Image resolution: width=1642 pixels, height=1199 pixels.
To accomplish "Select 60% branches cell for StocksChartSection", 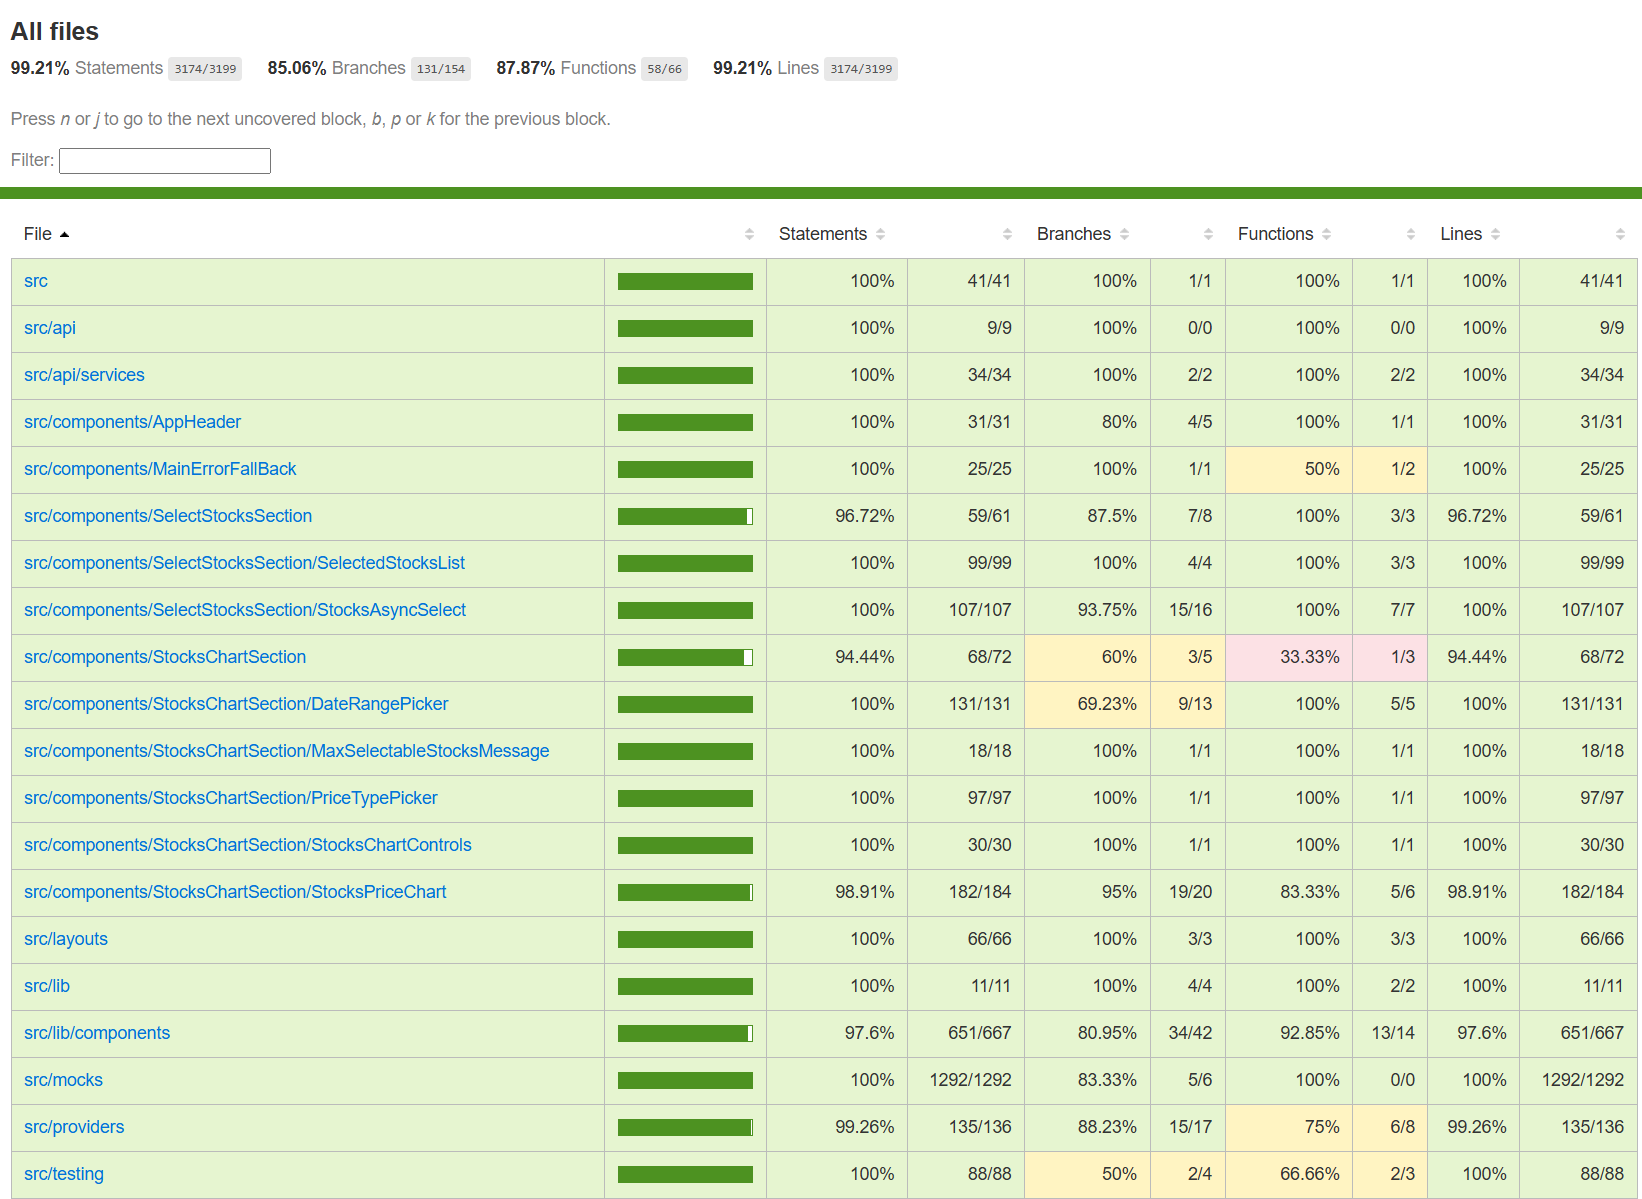I will [x=1087, y=657].
